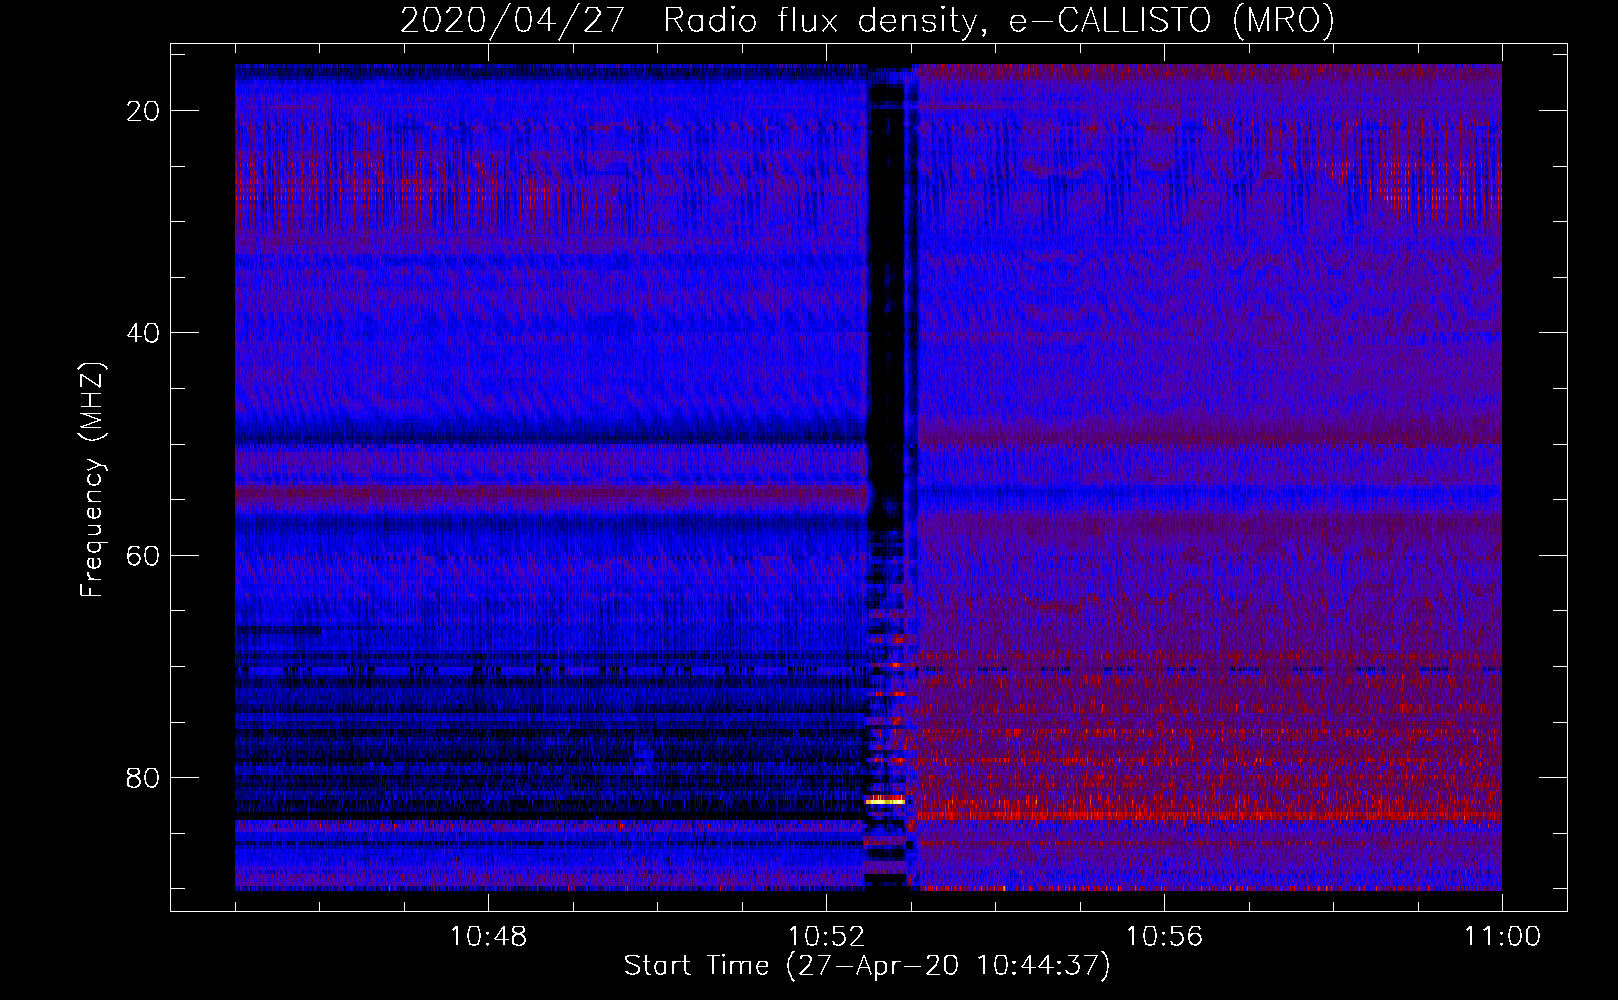Click the 10:52 time tick label
The image size is (1618, 1000).
coord(826,937)
